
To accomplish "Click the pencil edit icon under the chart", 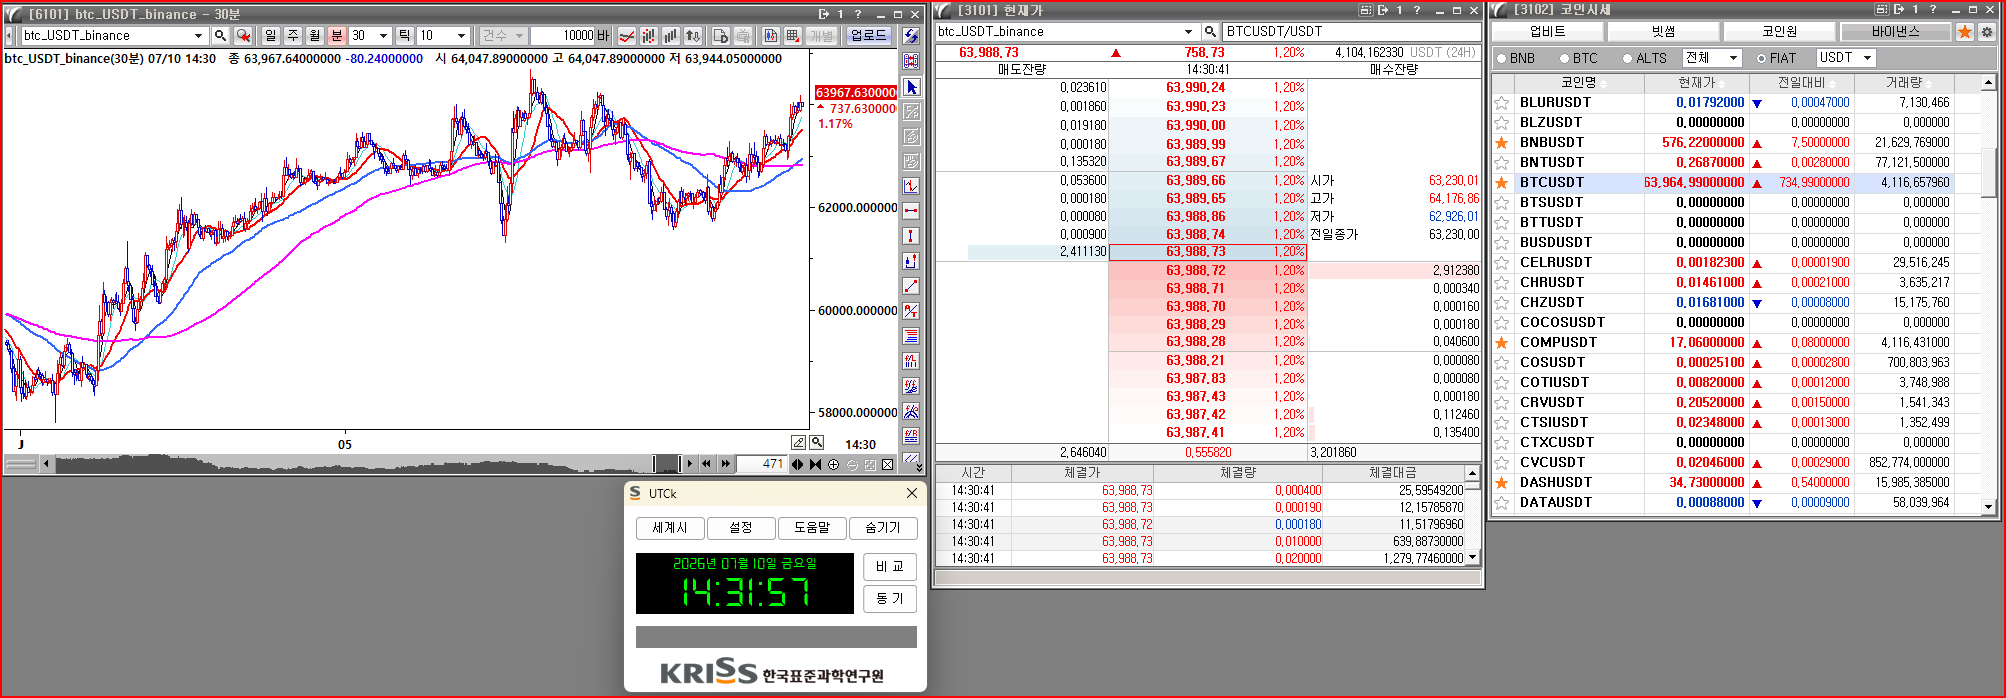I will click(799, 442).
